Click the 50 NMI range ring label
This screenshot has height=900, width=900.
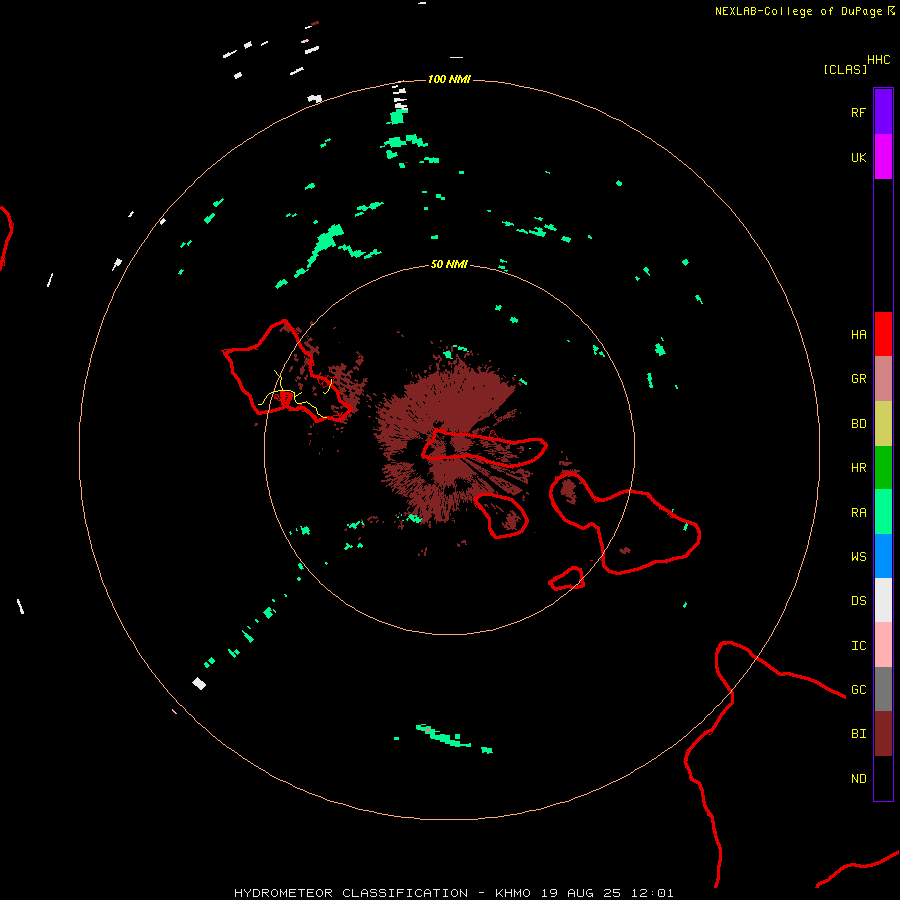pyautogui.click(x=449, y=264)
